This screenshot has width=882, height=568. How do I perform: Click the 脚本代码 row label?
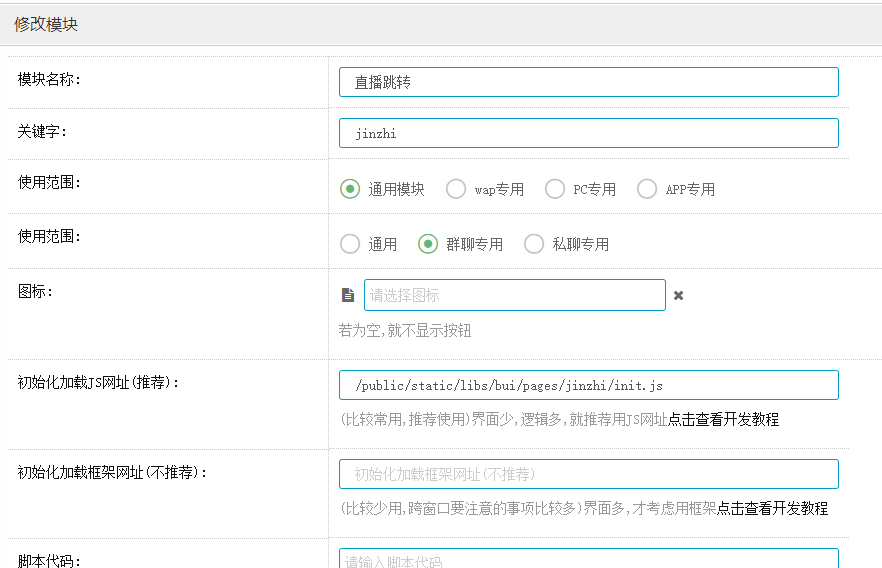point(50,560)
